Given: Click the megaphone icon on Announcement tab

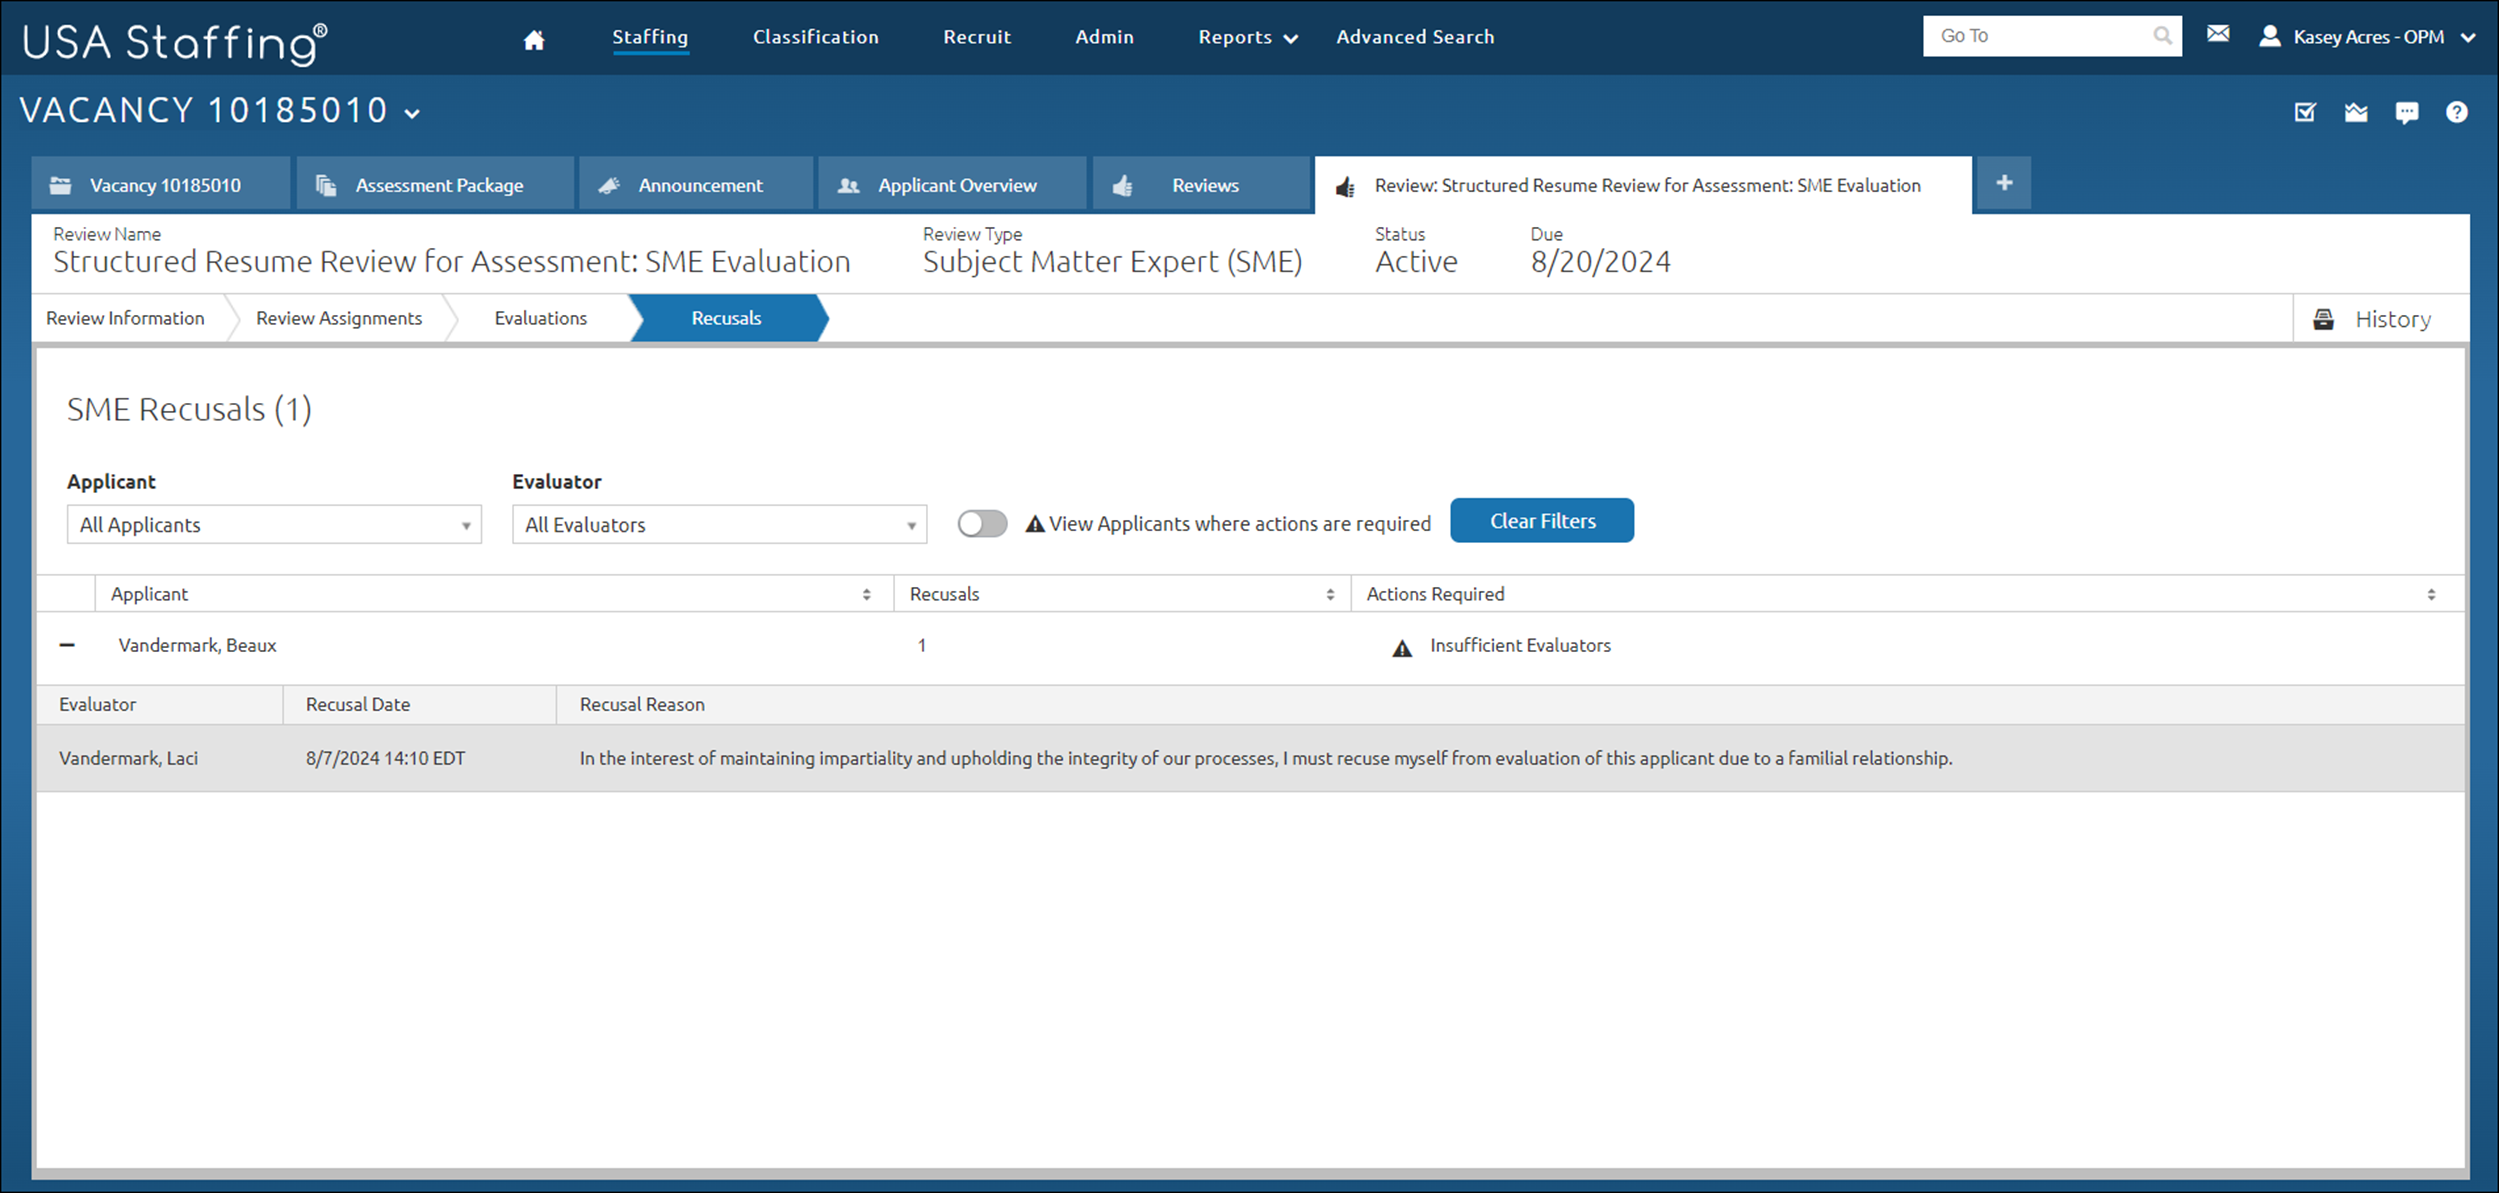Looking at the screenshot, I should pos(609,184).
